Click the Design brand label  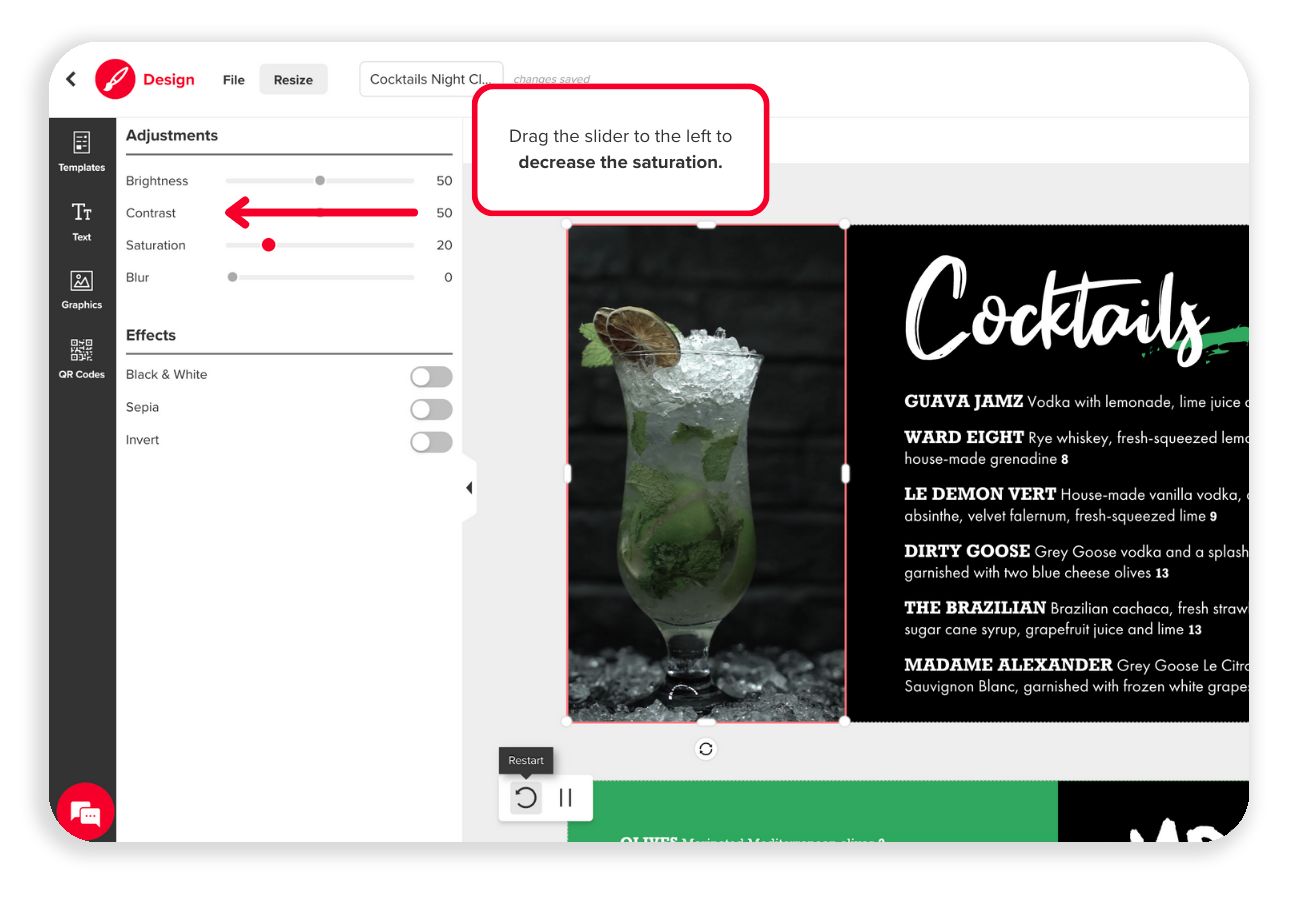point(169,80)
